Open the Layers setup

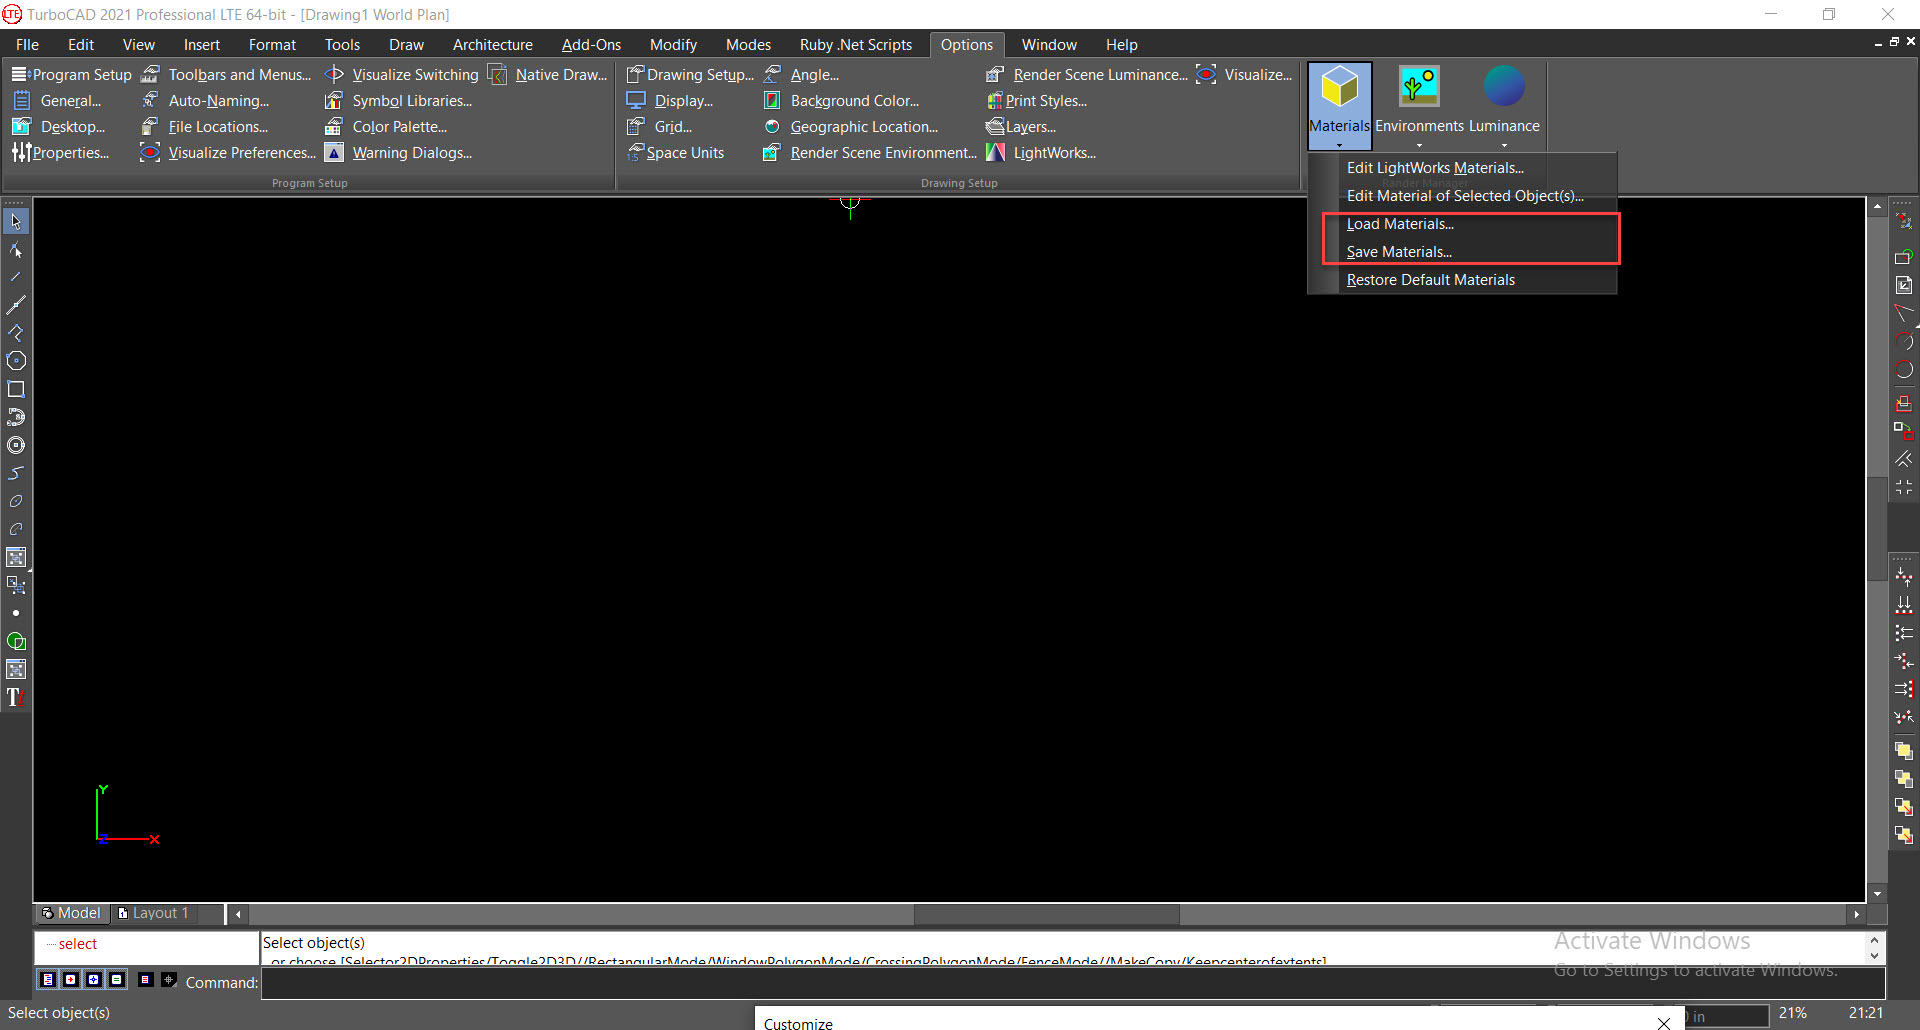[x=1020, y=127]
